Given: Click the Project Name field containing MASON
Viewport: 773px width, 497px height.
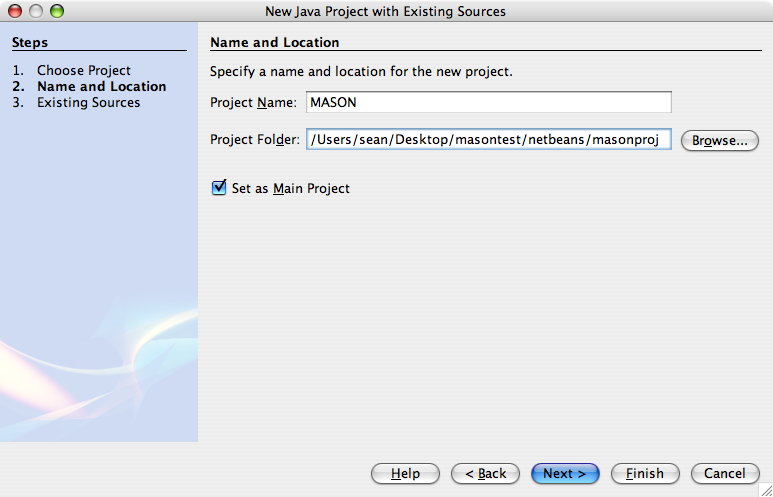Looking at the screenshot, I should coord(488,102).
